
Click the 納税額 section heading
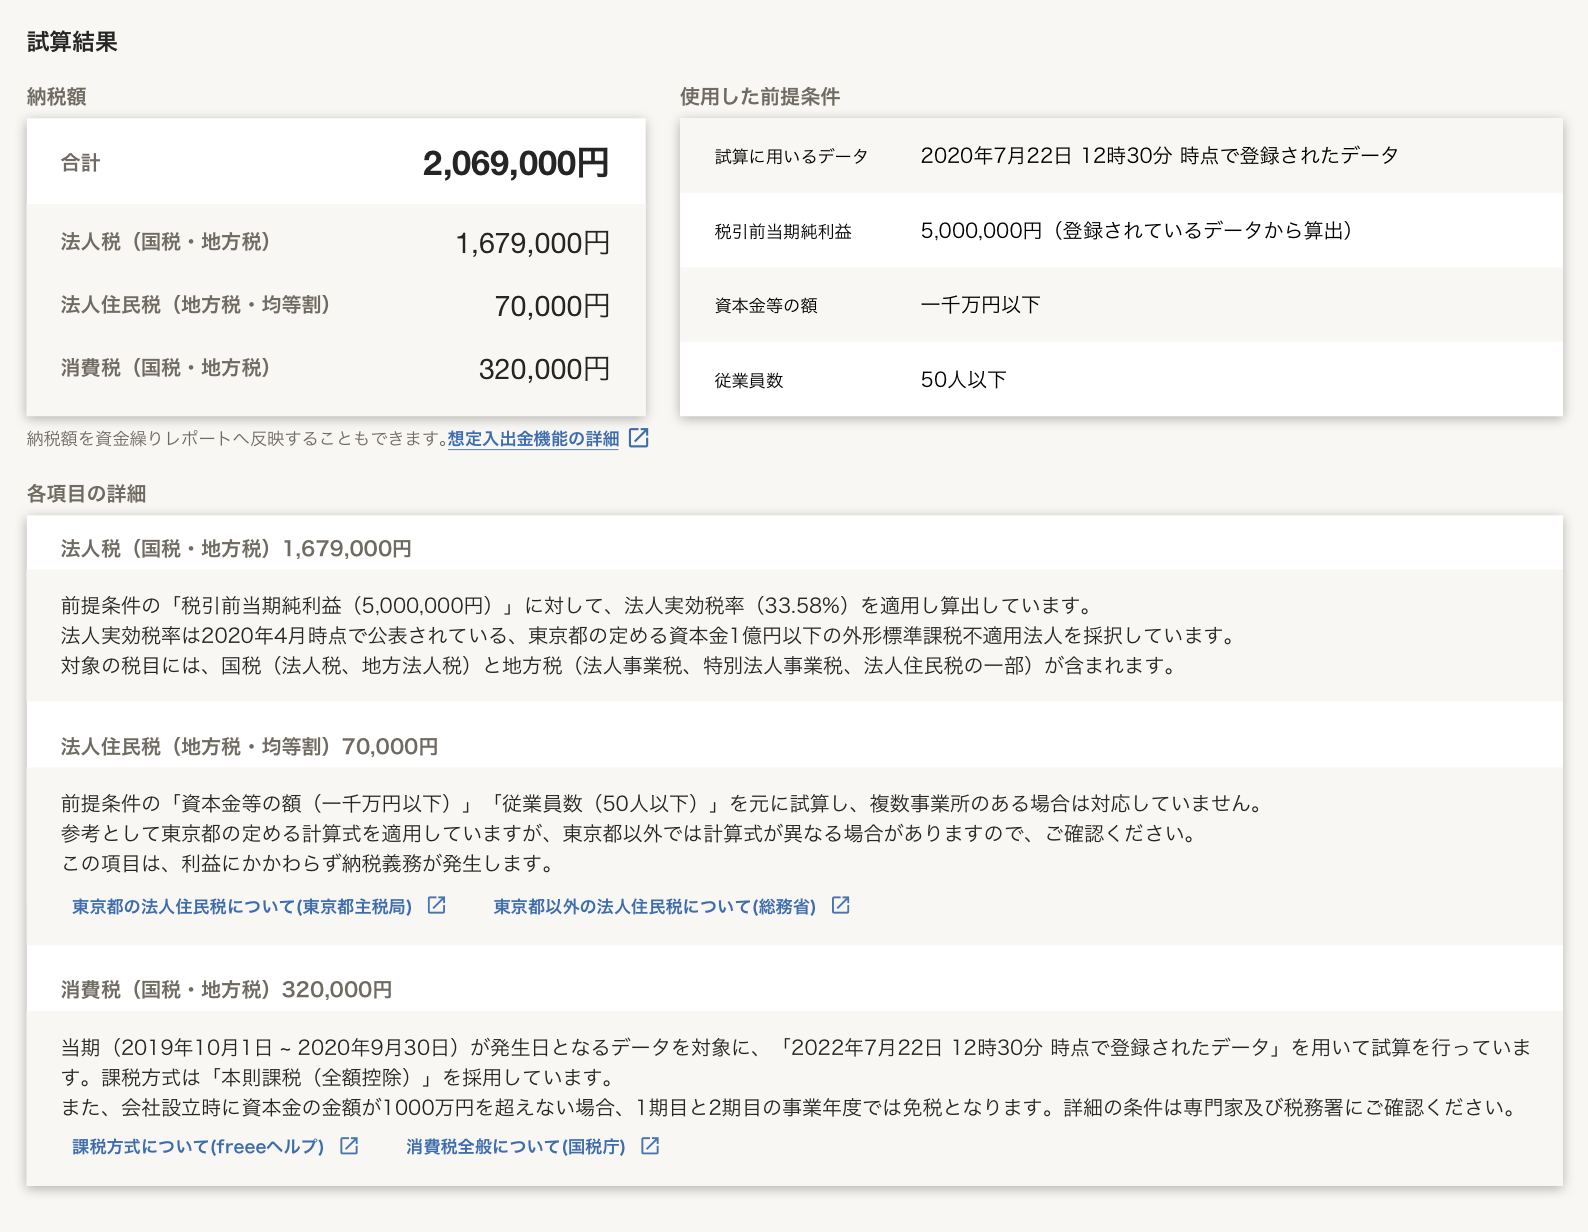pyautogui.click(x=57, y=97)
